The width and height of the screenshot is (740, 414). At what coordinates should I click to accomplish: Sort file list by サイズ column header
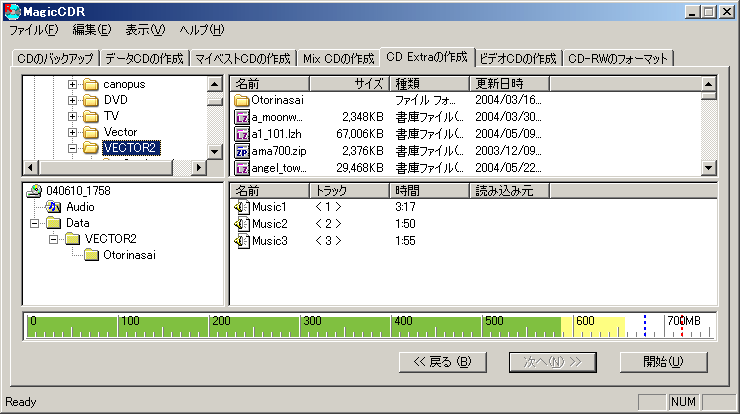point(349,84)
